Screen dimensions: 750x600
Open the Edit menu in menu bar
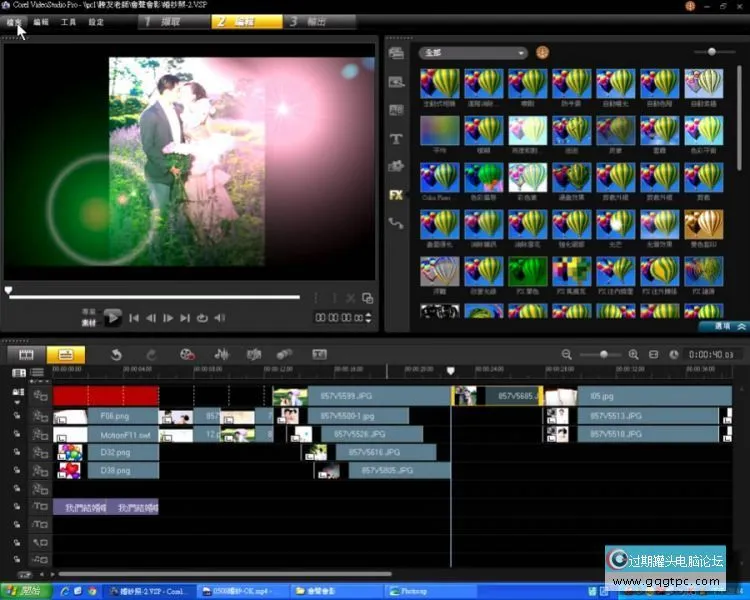pos(41,21)
